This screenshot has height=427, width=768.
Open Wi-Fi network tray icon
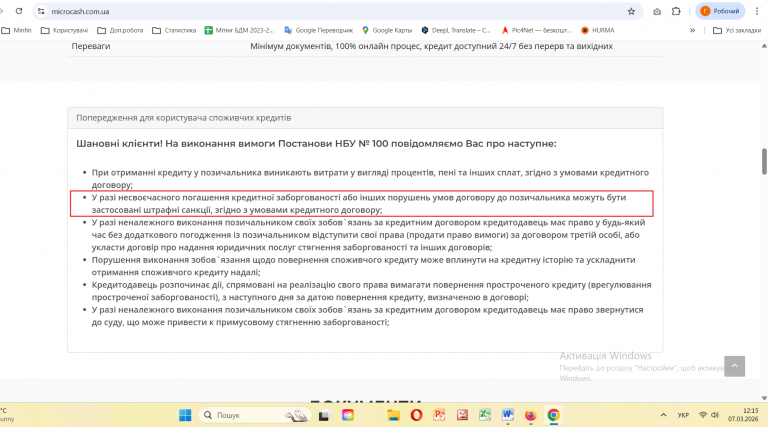click(703, 415)
